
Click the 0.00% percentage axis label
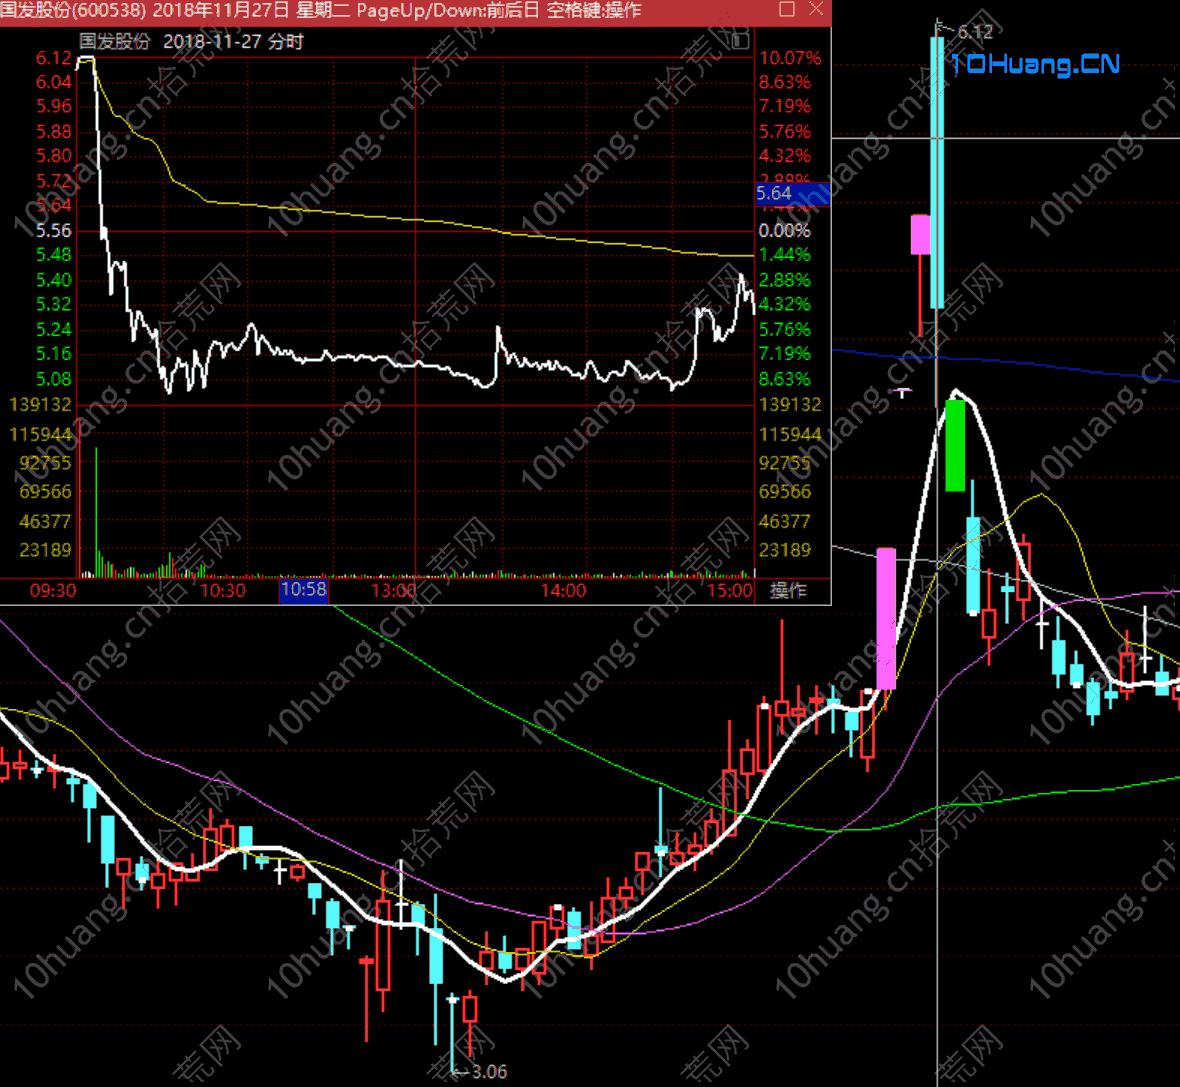coord(785,230)
